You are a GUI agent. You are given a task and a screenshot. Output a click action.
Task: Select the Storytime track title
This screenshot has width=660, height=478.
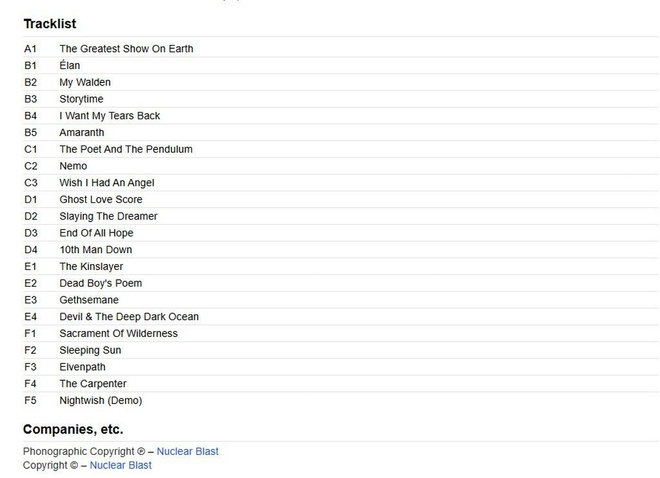[81, 99]
